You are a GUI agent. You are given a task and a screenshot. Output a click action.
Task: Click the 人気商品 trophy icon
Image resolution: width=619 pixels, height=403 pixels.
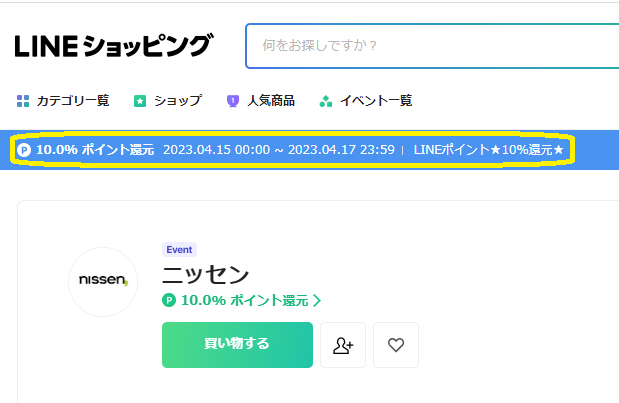(233, 101)
